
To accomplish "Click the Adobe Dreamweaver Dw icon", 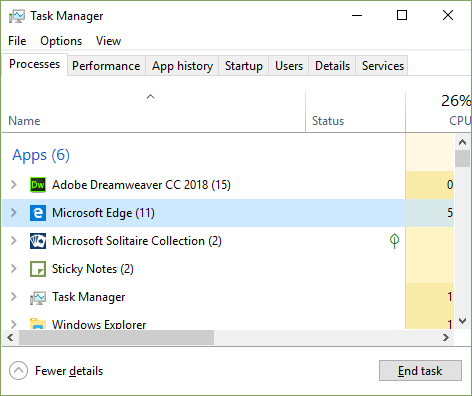I will [x=38, y=185].
